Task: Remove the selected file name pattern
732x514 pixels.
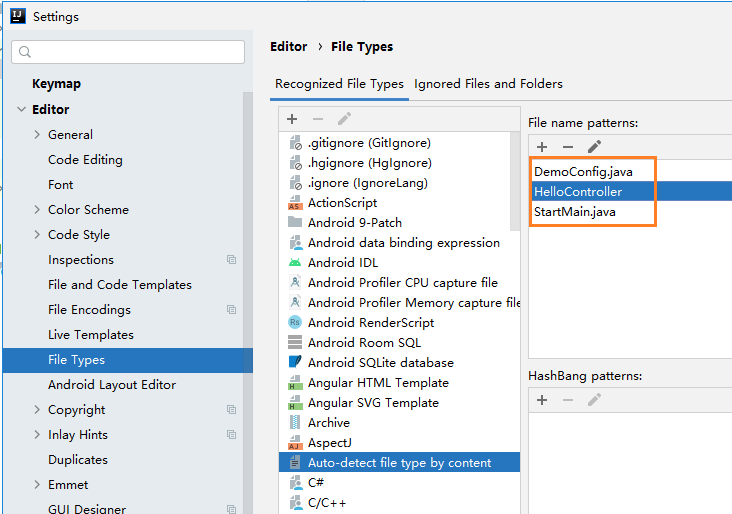Action: pyautogui.click(x=568, y=147)
